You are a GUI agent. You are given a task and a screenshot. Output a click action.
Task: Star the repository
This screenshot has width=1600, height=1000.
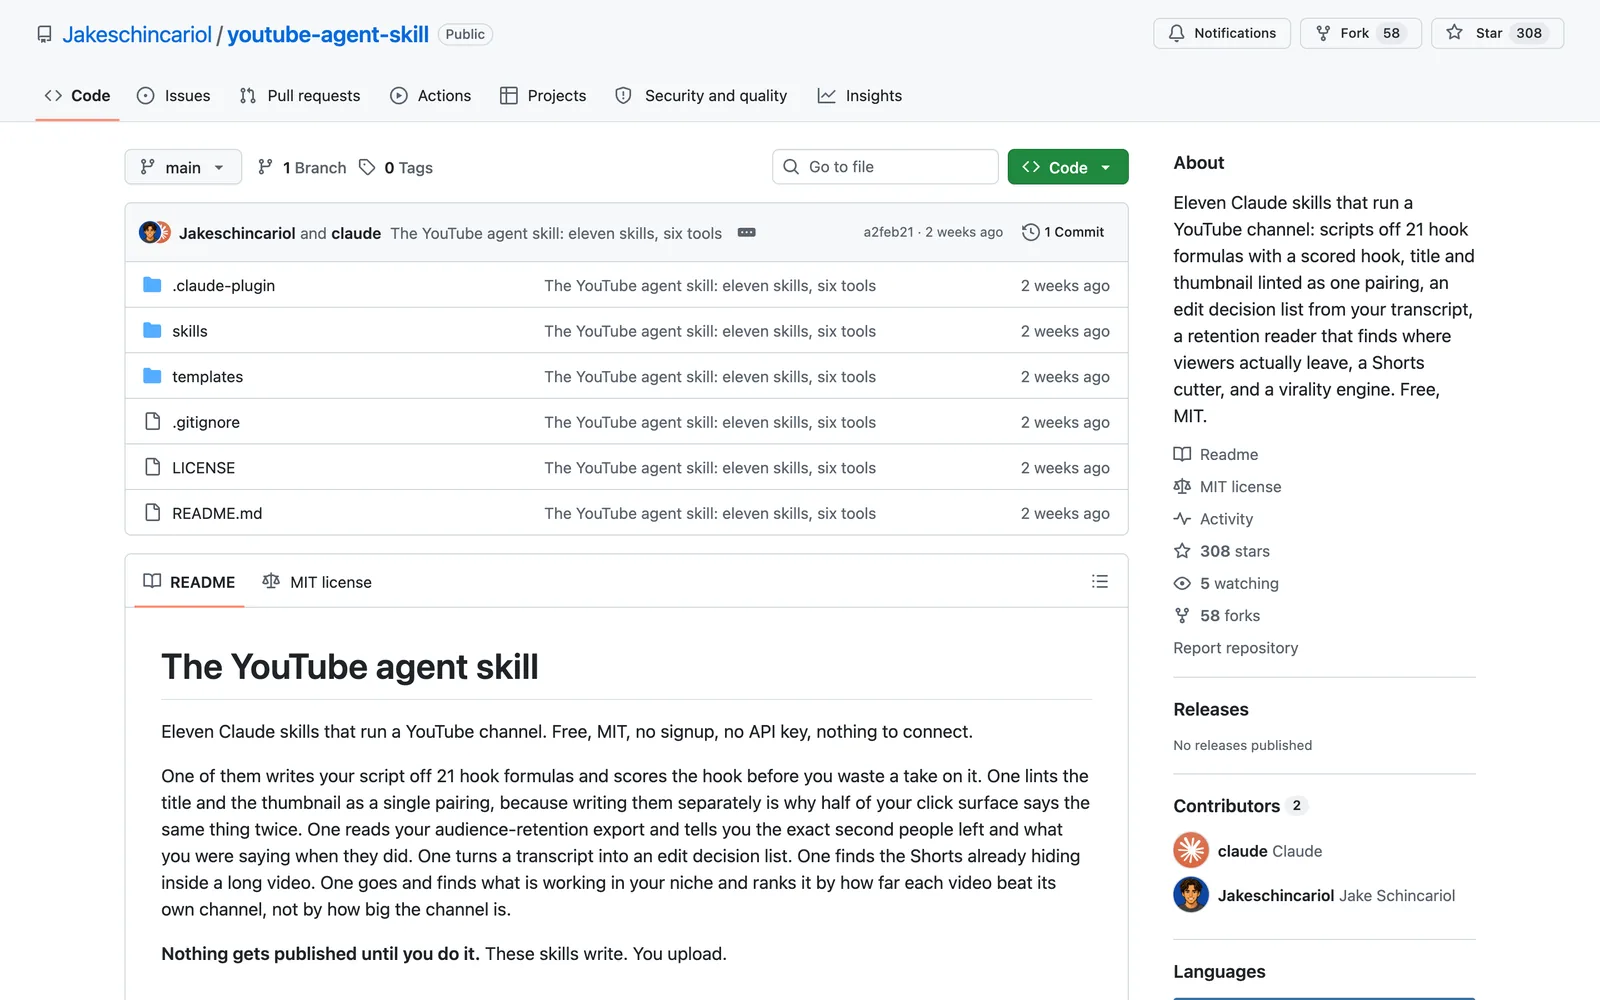pos(1497,33)
